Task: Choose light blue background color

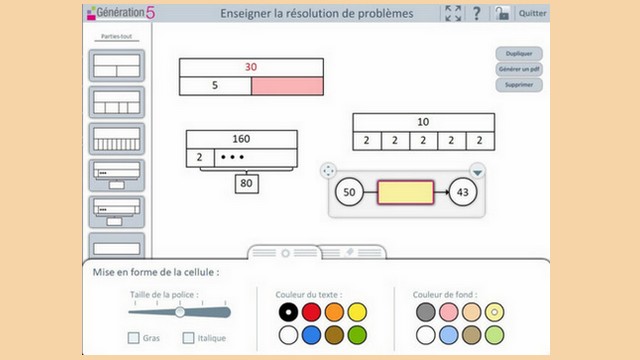Action: (x=449, y=335)
